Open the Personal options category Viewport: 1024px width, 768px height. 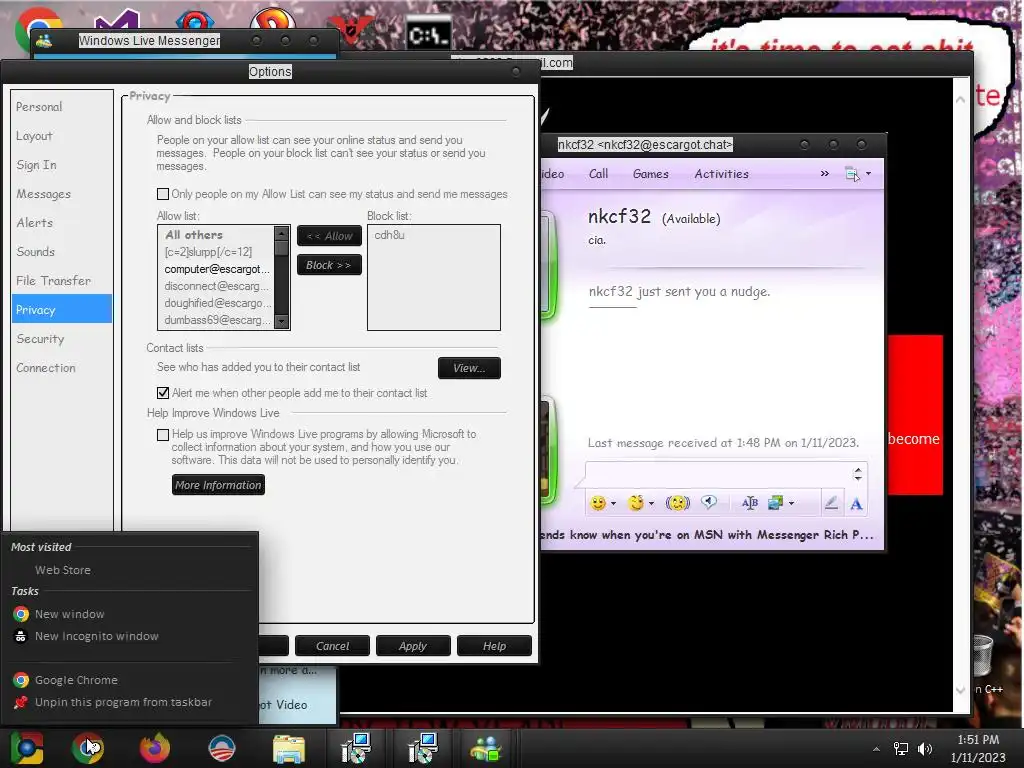point(61,106)
